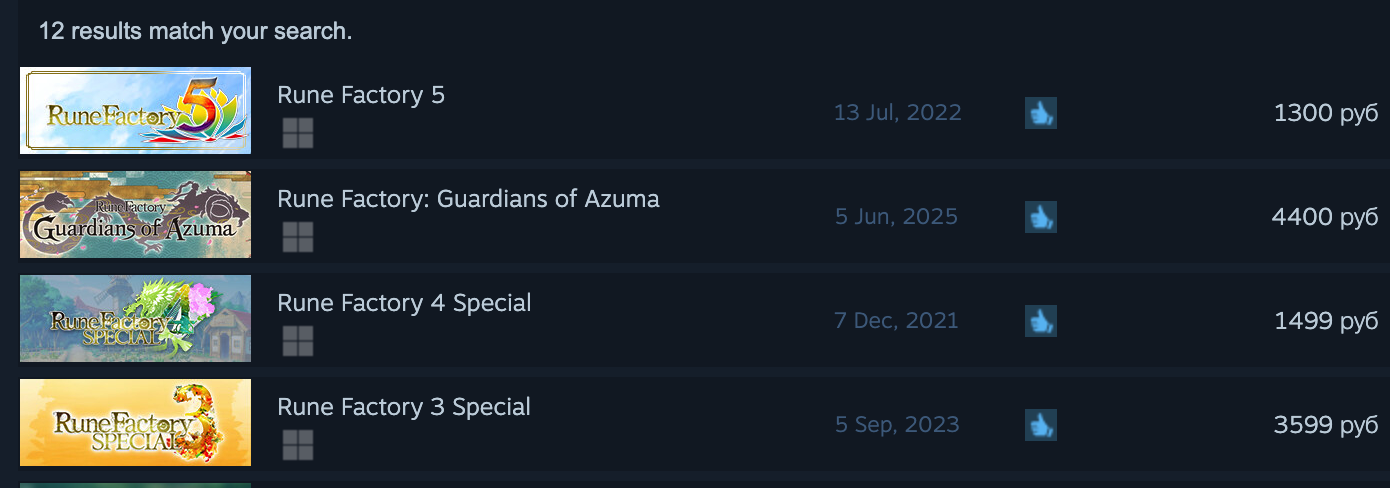
Task: Click thumbs-up review icon for Guardians of Azuma
Action: [1041, 217]
